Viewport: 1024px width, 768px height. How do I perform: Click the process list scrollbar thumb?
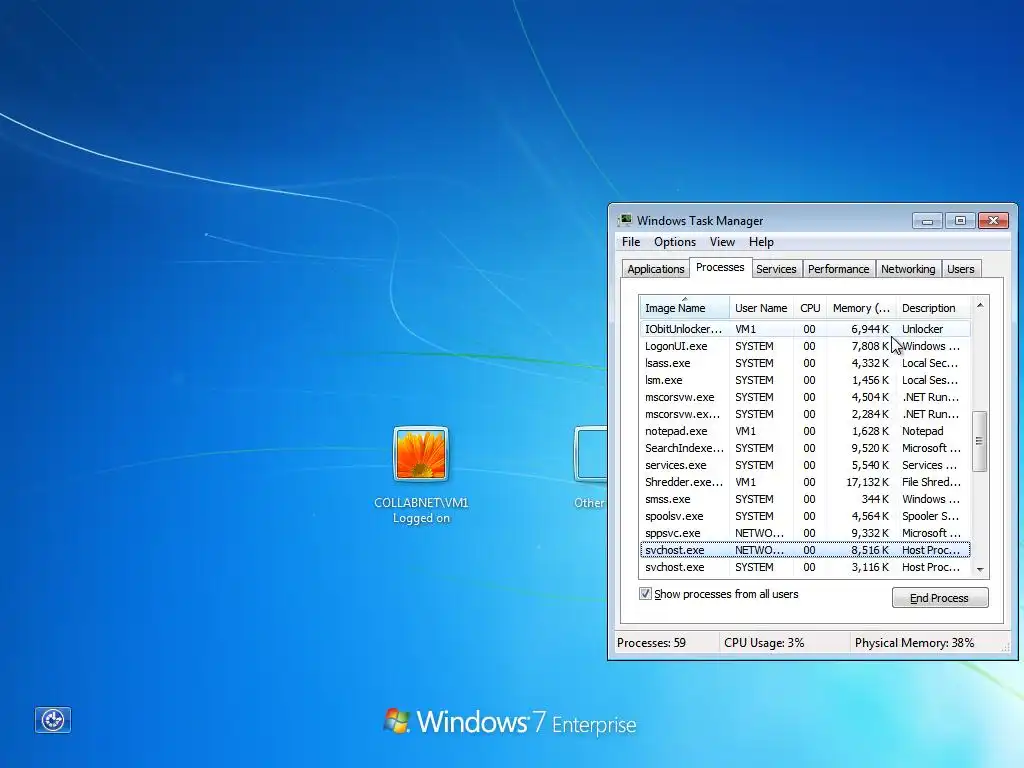pos(979,441)
